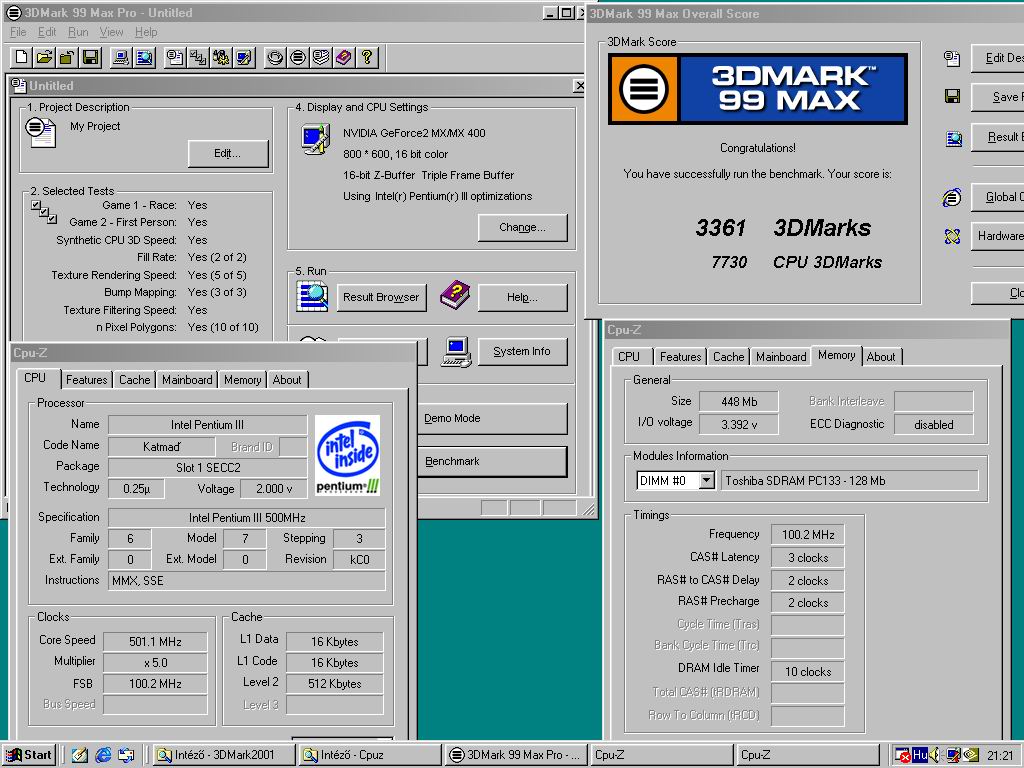Viewport: 1024px width, 768px height.
Task: Click the magnifier icon beside the Result button
Action: click(x=953, y=138)
